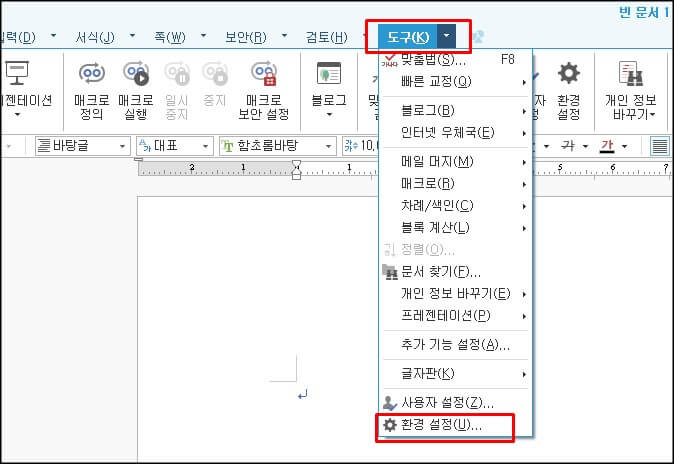Select 환경 설정(U)... menu entry
Viewport: 674px width, 464px height.
(456, 425)
